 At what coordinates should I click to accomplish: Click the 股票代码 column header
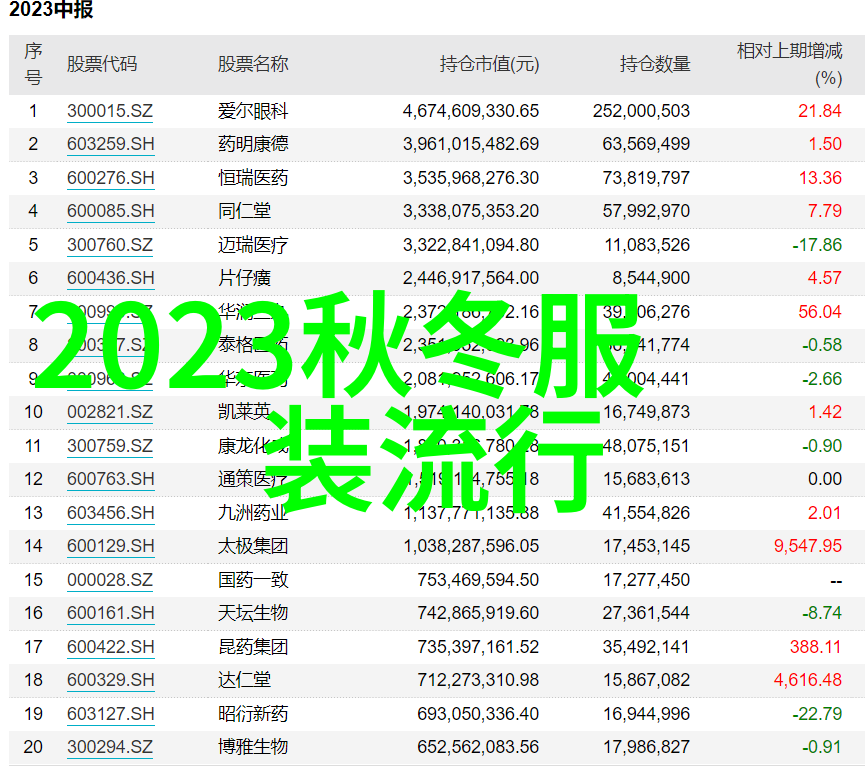click(102, 65)
